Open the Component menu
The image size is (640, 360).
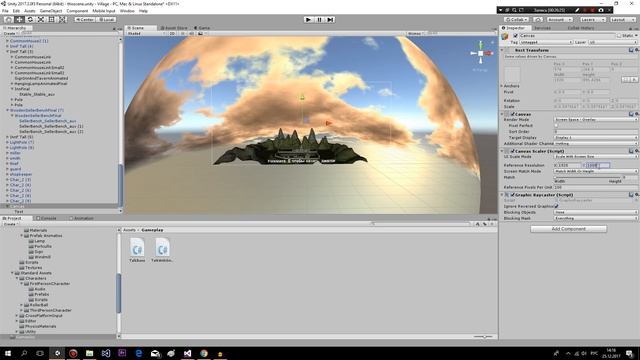[77, 11]
